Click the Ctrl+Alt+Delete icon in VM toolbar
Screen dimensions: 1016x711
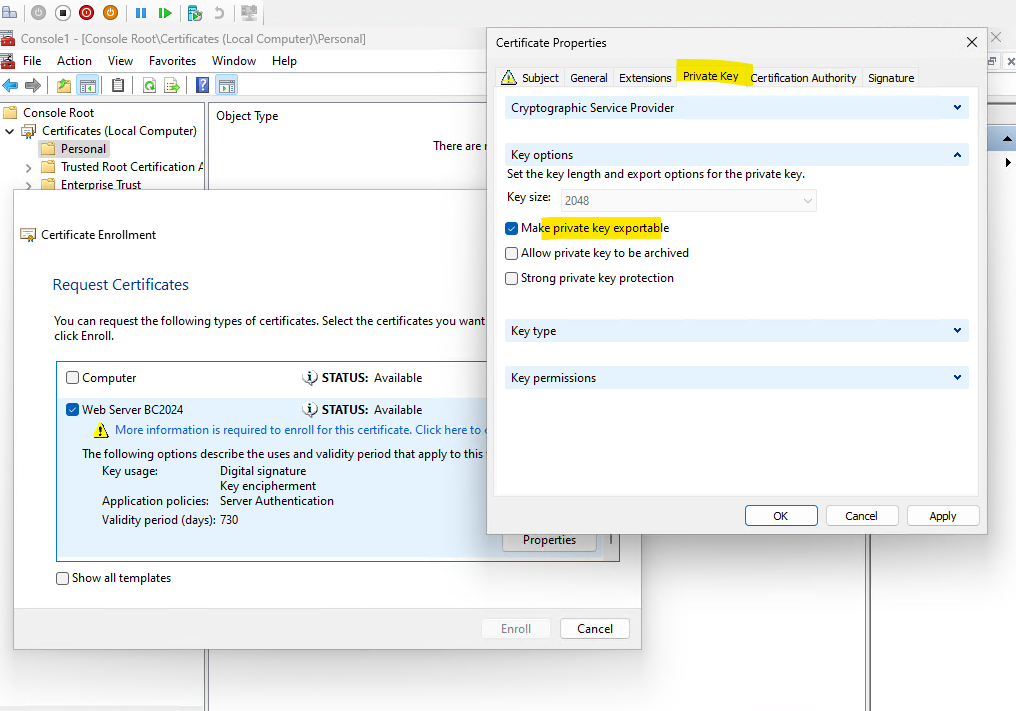pos(9,12)
